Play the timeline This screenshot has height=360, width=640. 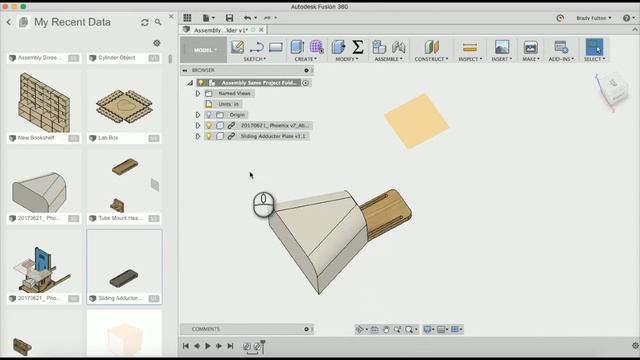[208, 346]
